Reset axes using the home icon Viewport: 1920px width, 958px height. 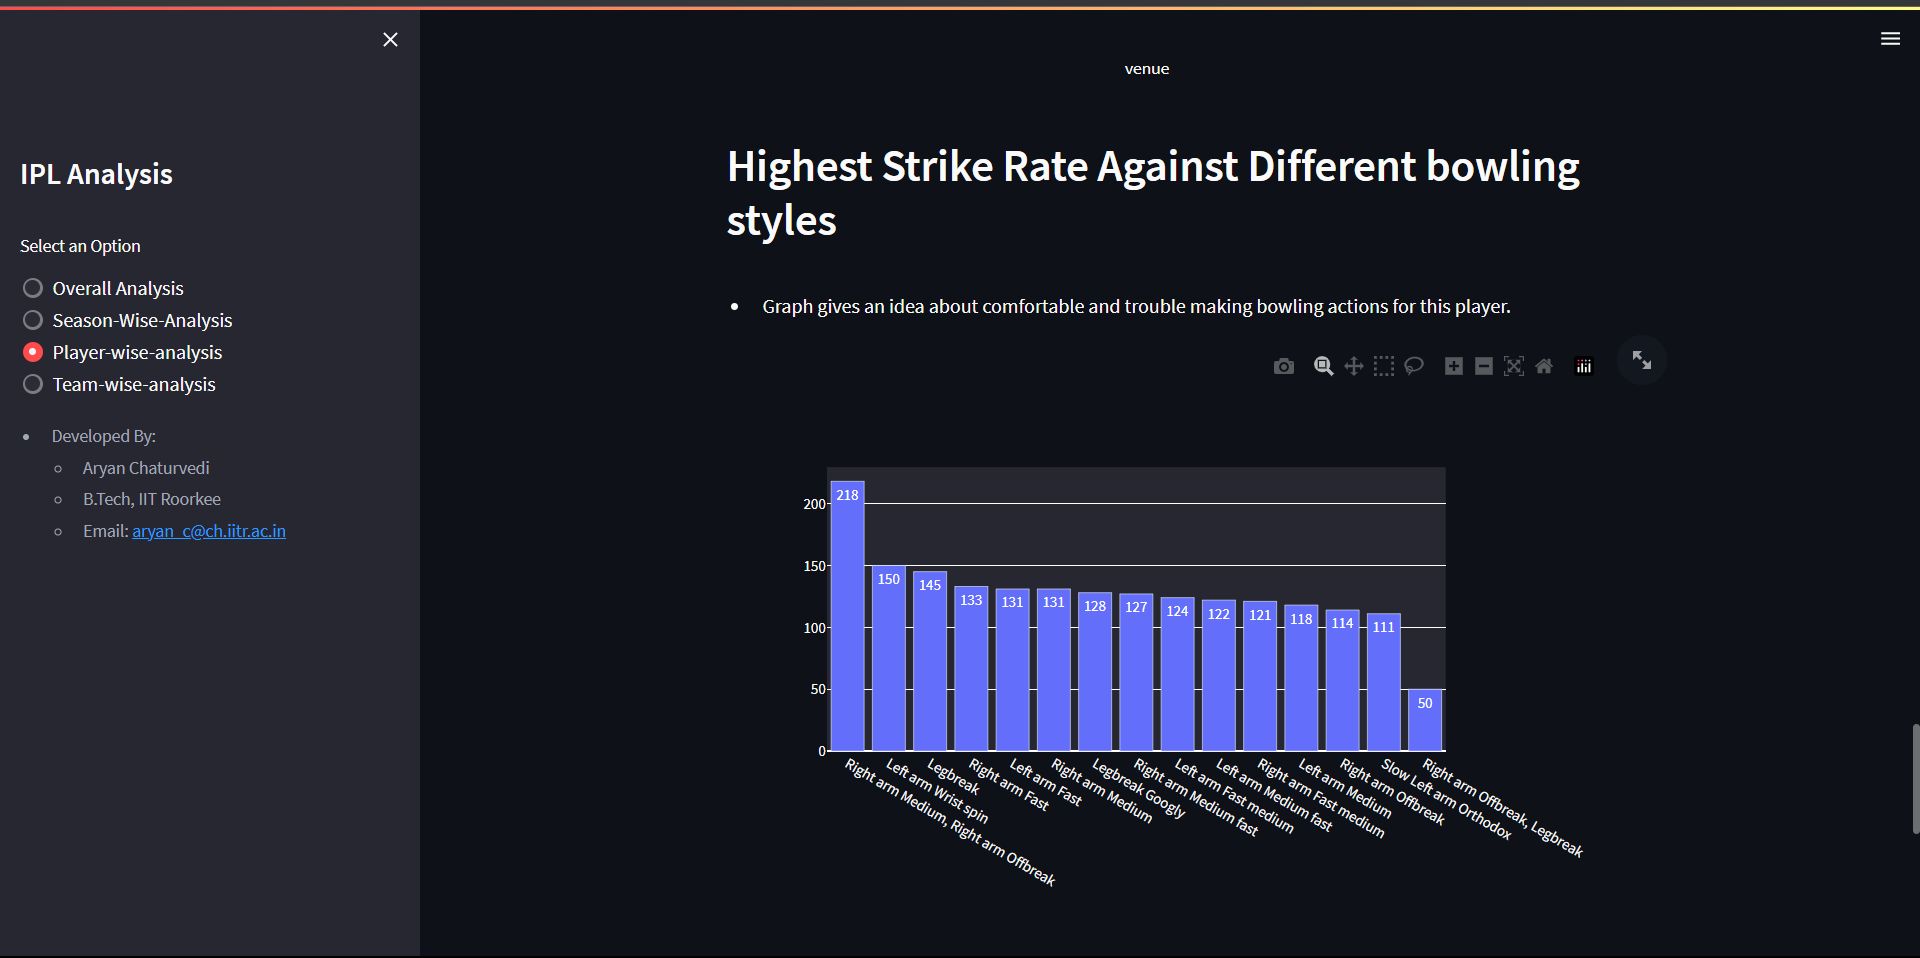pyautogui.click(x=1544, y=366)
